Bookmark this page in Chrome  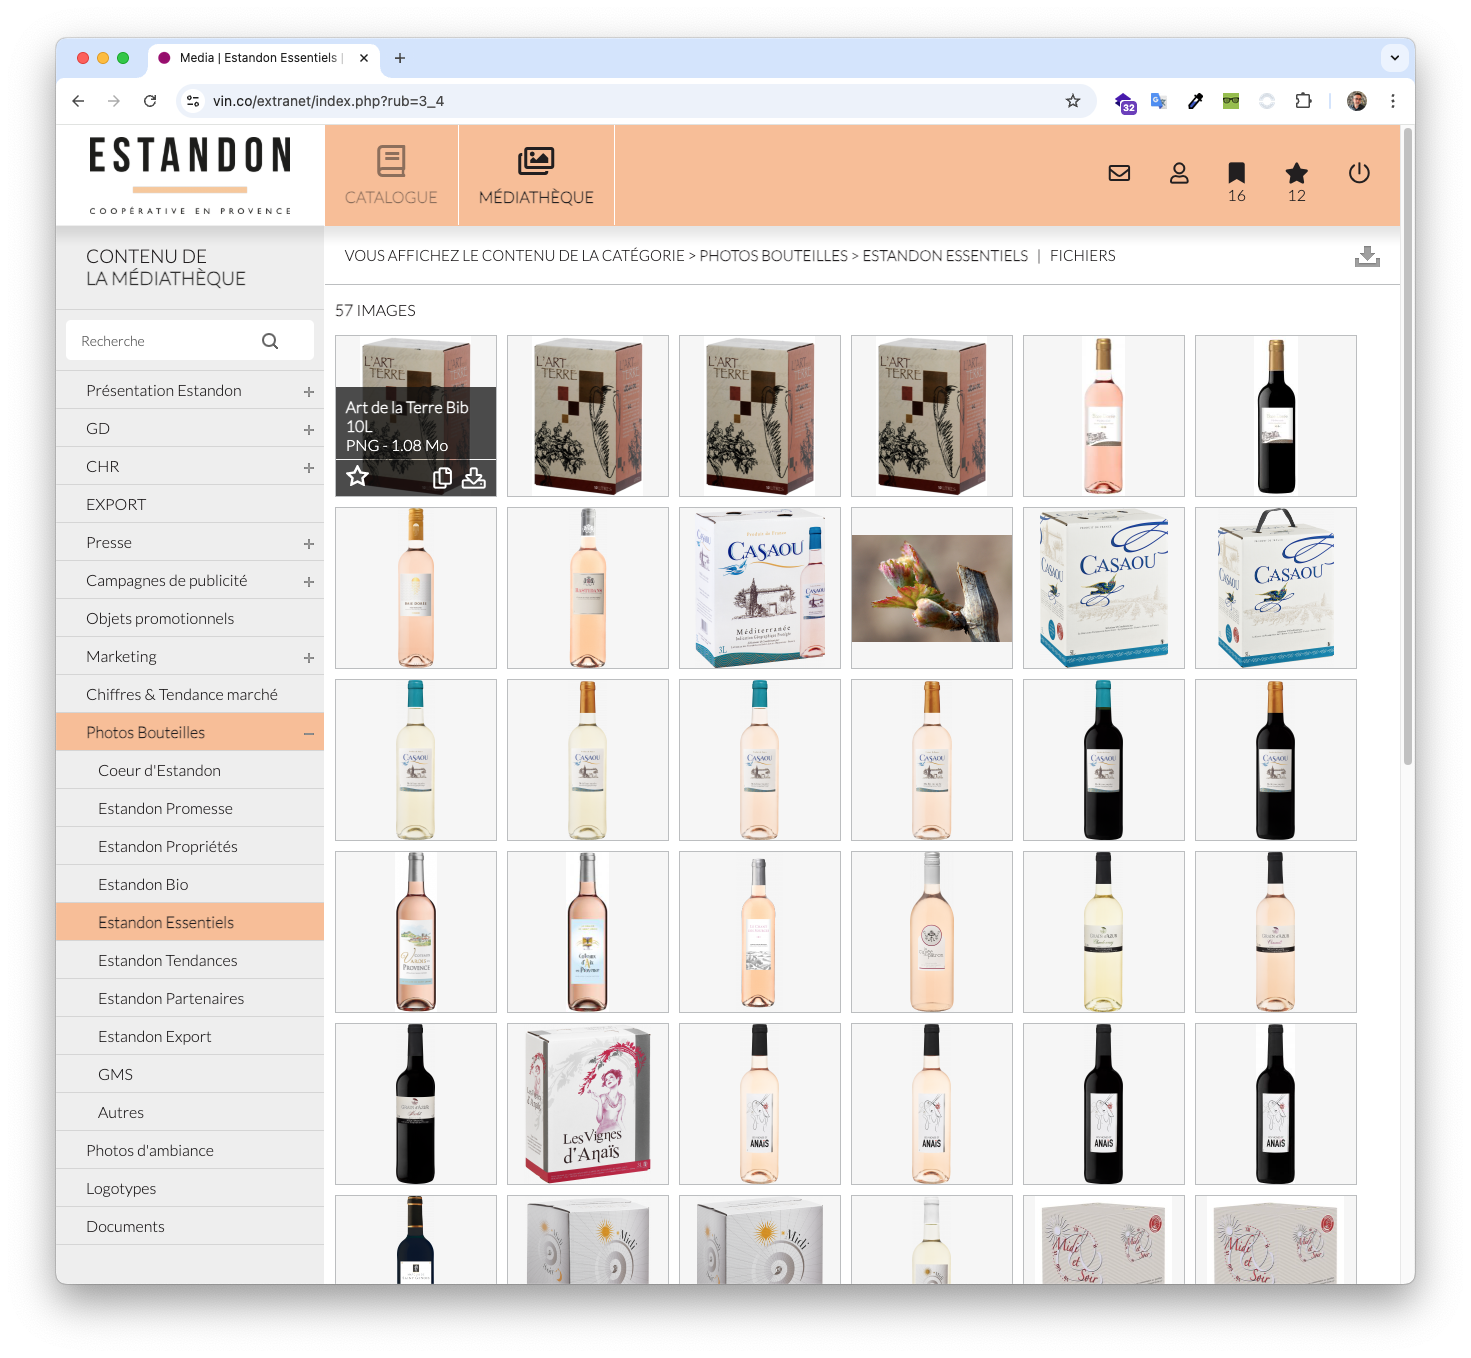click(1073, 101)
